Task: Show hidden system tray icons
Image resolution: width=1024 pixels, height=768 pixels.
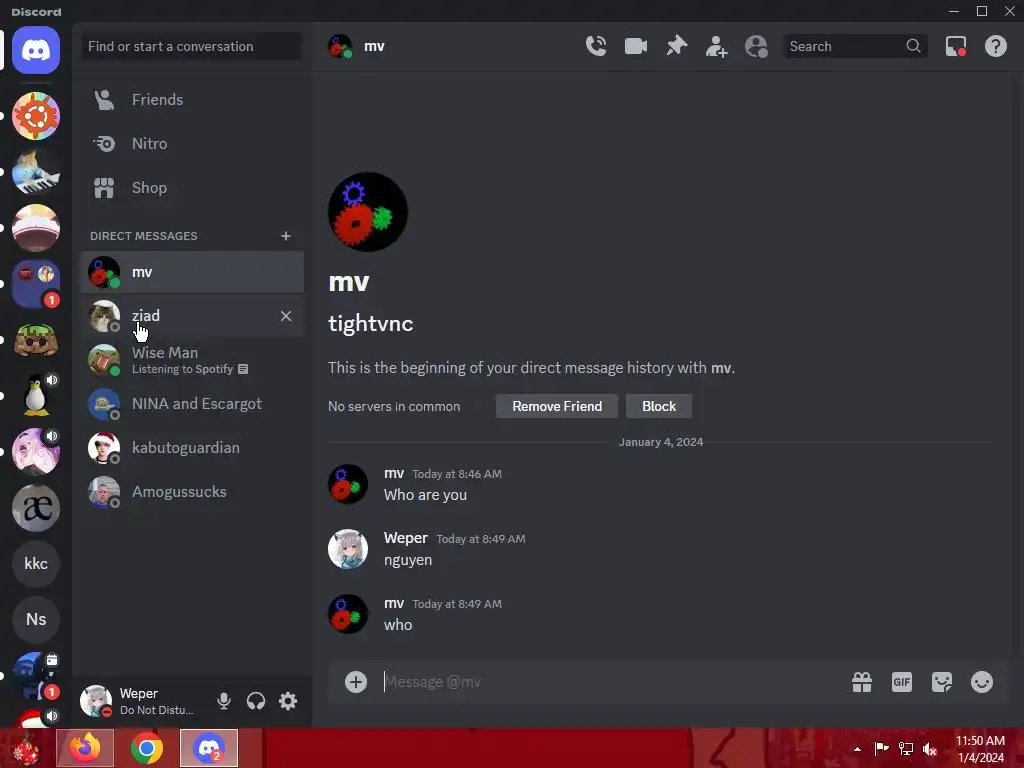Action: click(857, 748)
